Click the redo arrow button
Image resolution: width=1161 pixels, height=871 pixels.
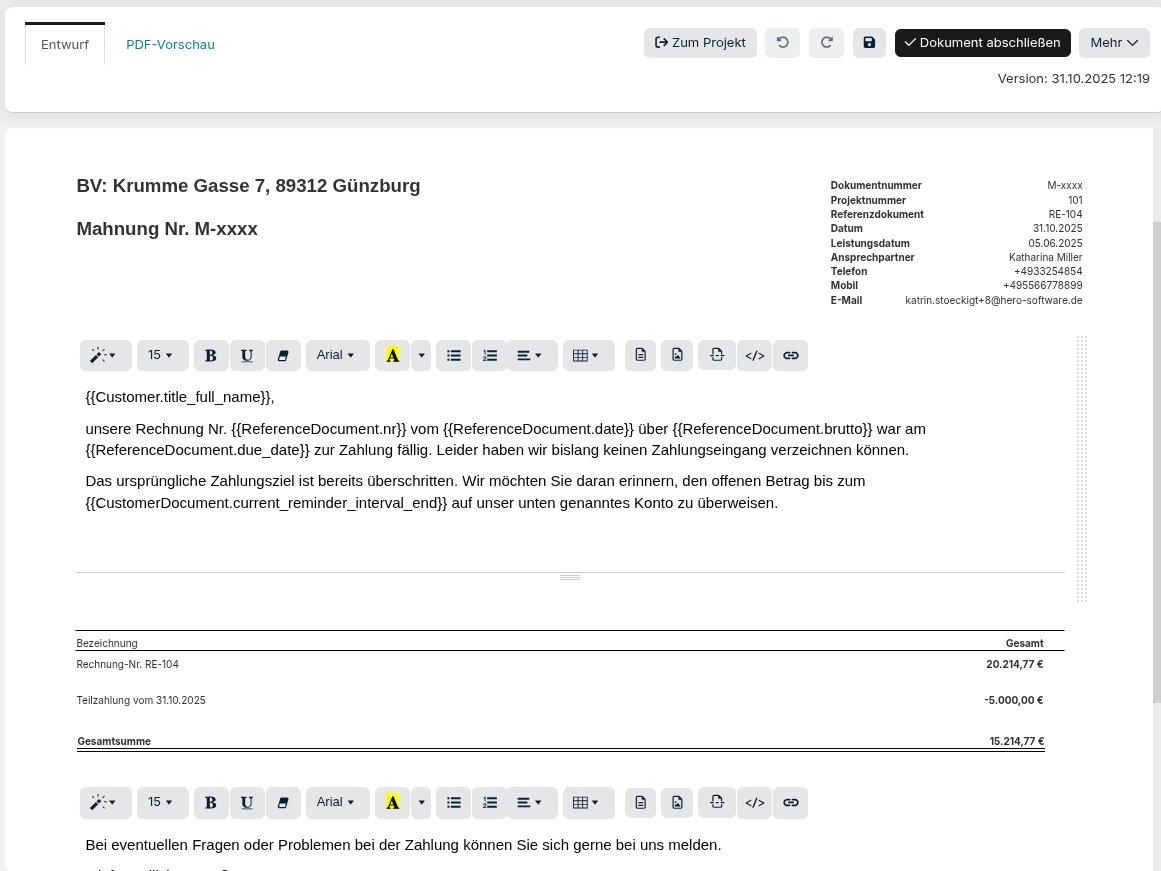826,43
